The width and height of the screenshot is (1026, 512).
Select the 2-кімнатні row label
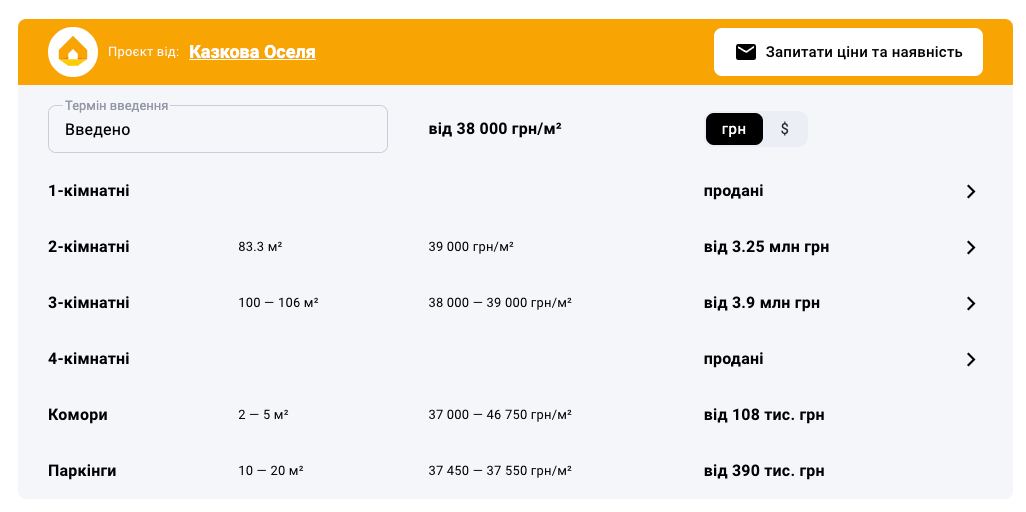(89, 247)
